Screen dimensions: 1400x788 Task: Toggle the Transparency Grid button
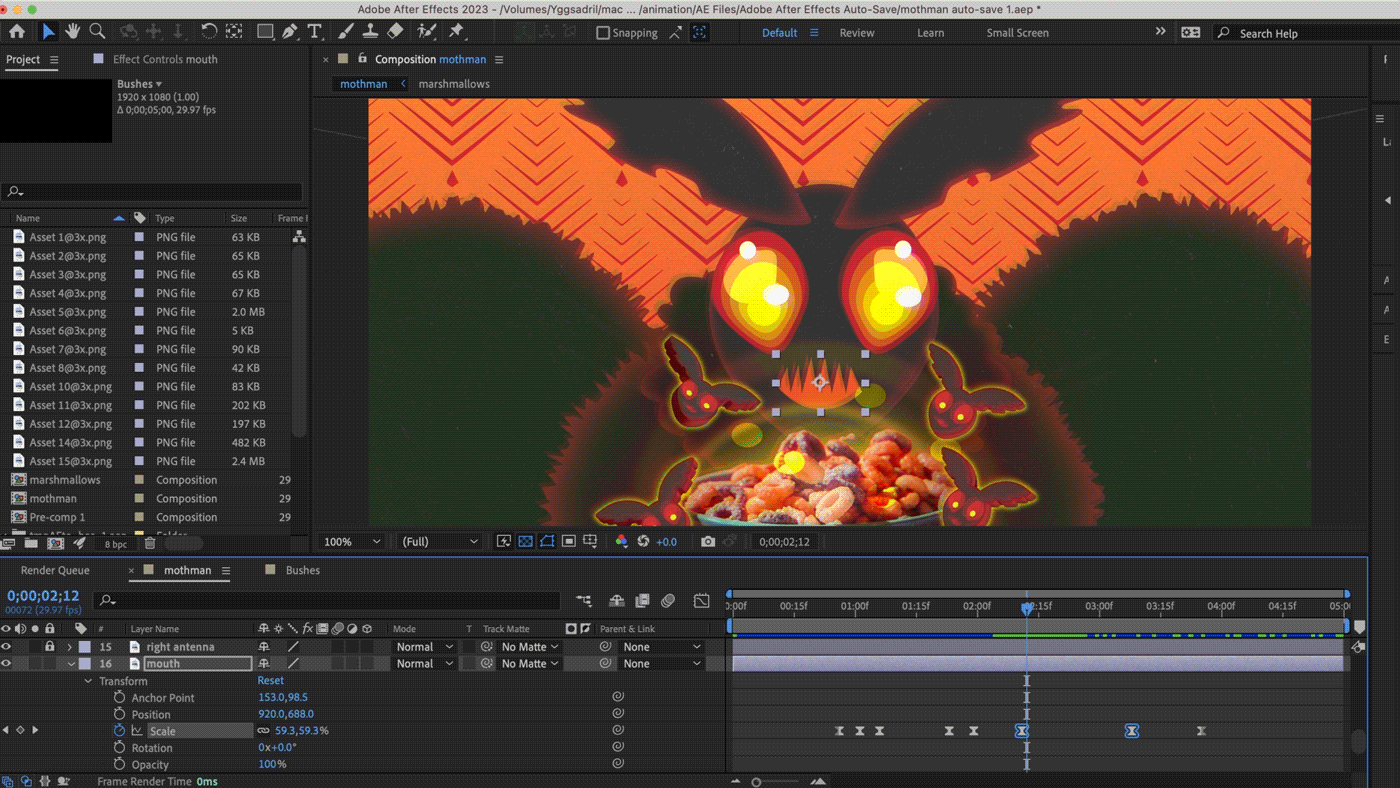coord(526,541)
